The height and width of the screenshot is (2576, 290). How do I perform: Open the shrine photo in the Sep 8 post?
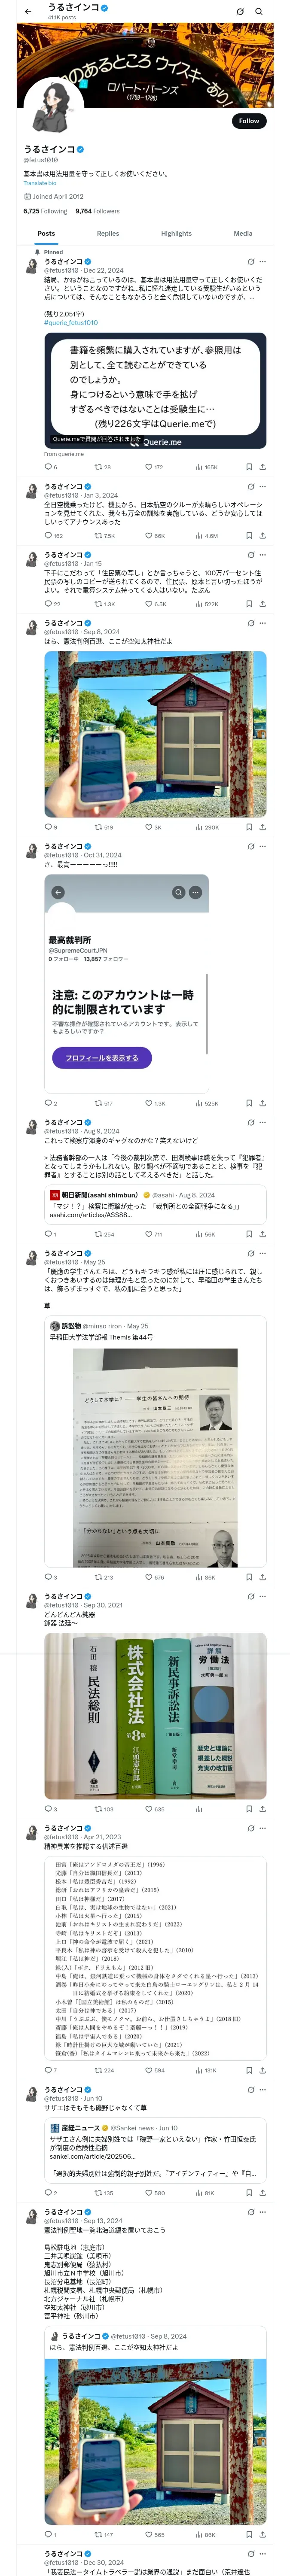[x=155, y=734]
